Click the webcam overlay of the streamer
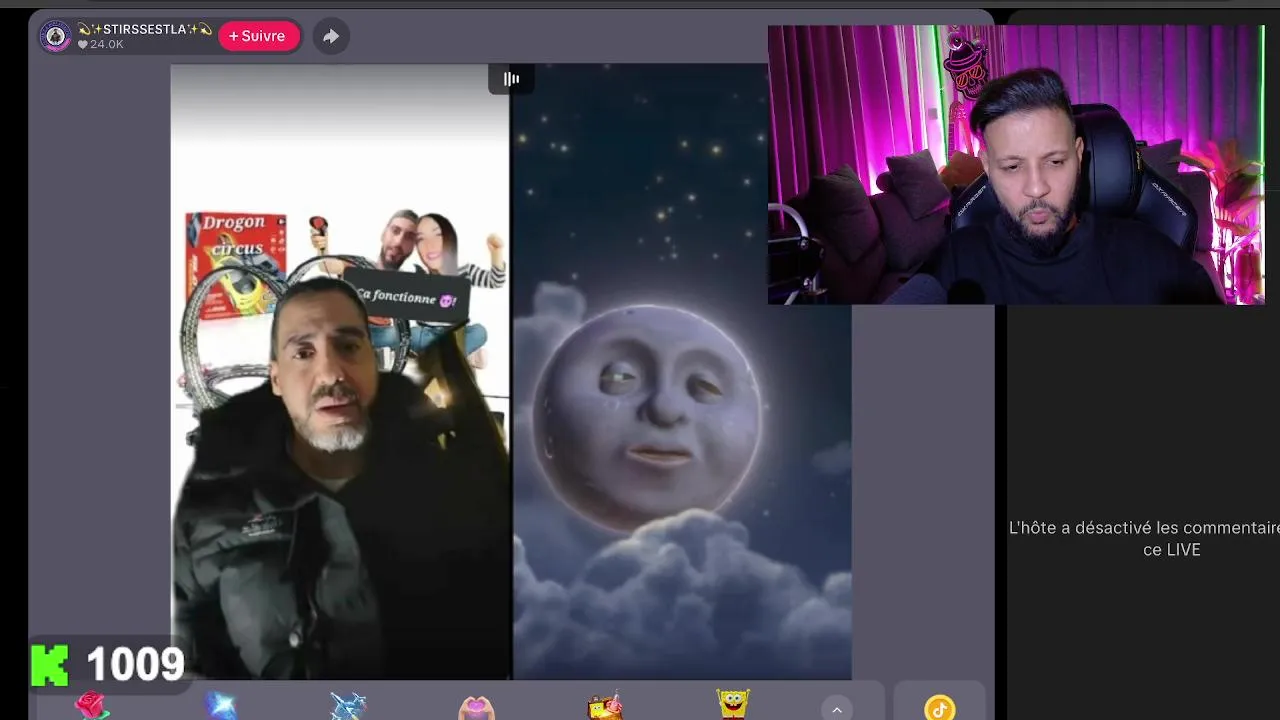 click(1016, 165)
